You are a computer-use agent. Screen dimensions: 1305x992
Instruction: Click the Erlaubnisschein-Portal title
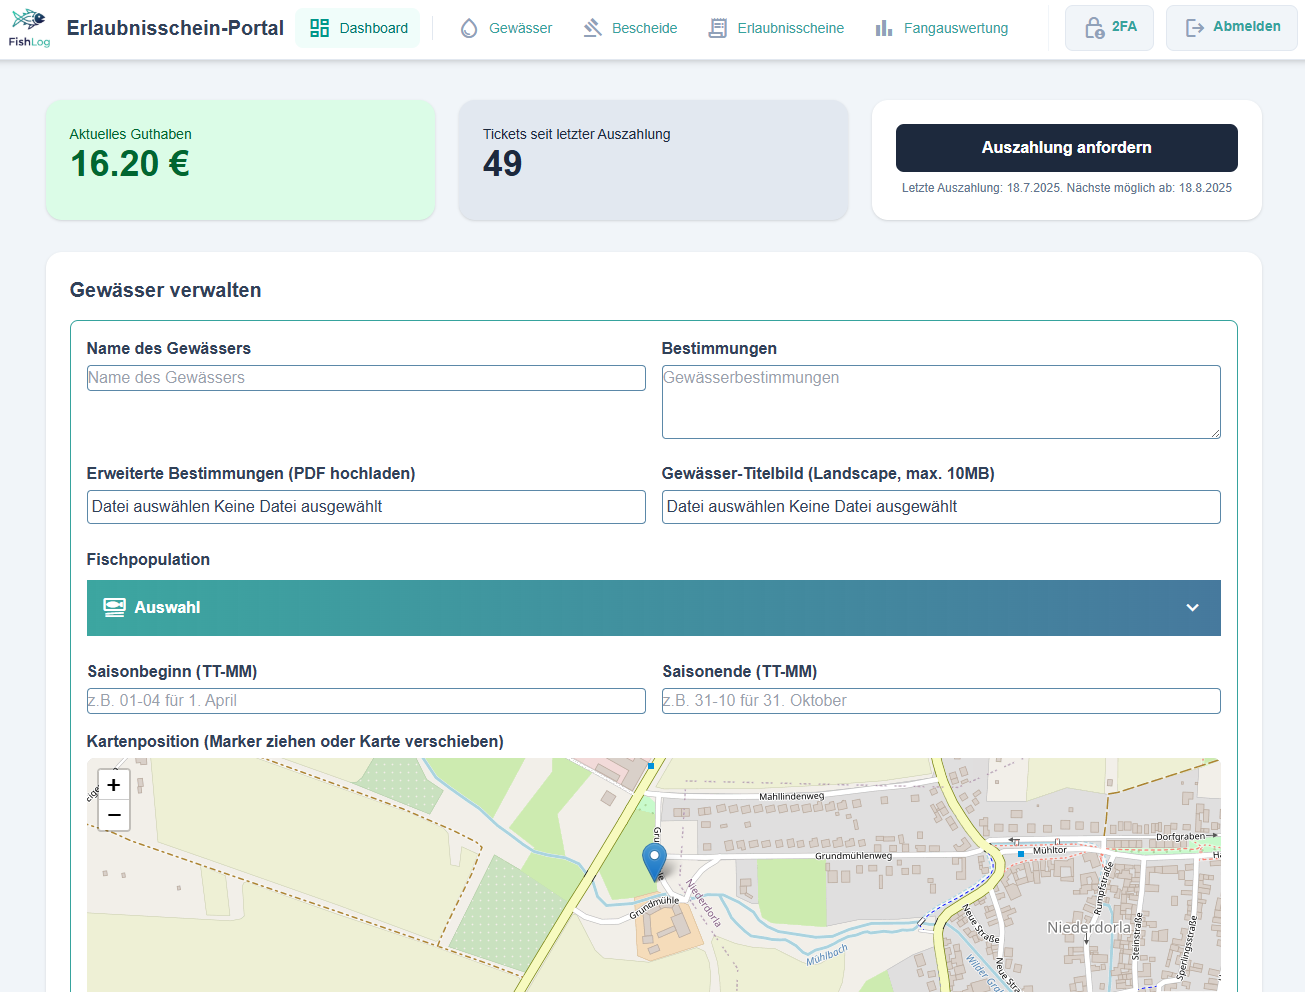tap(175, 28)
